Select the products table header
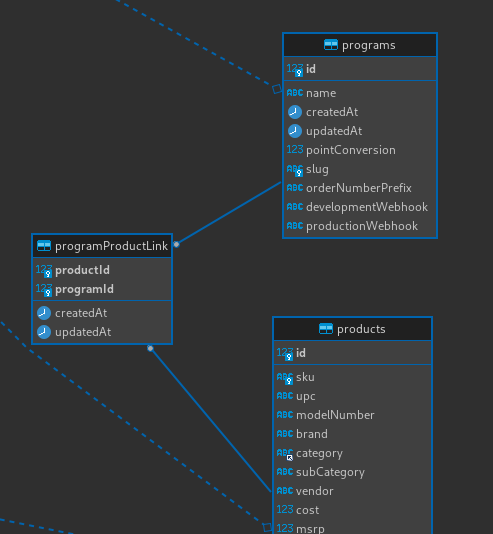This screenshot has width=493, height=534. click(352, 329)
